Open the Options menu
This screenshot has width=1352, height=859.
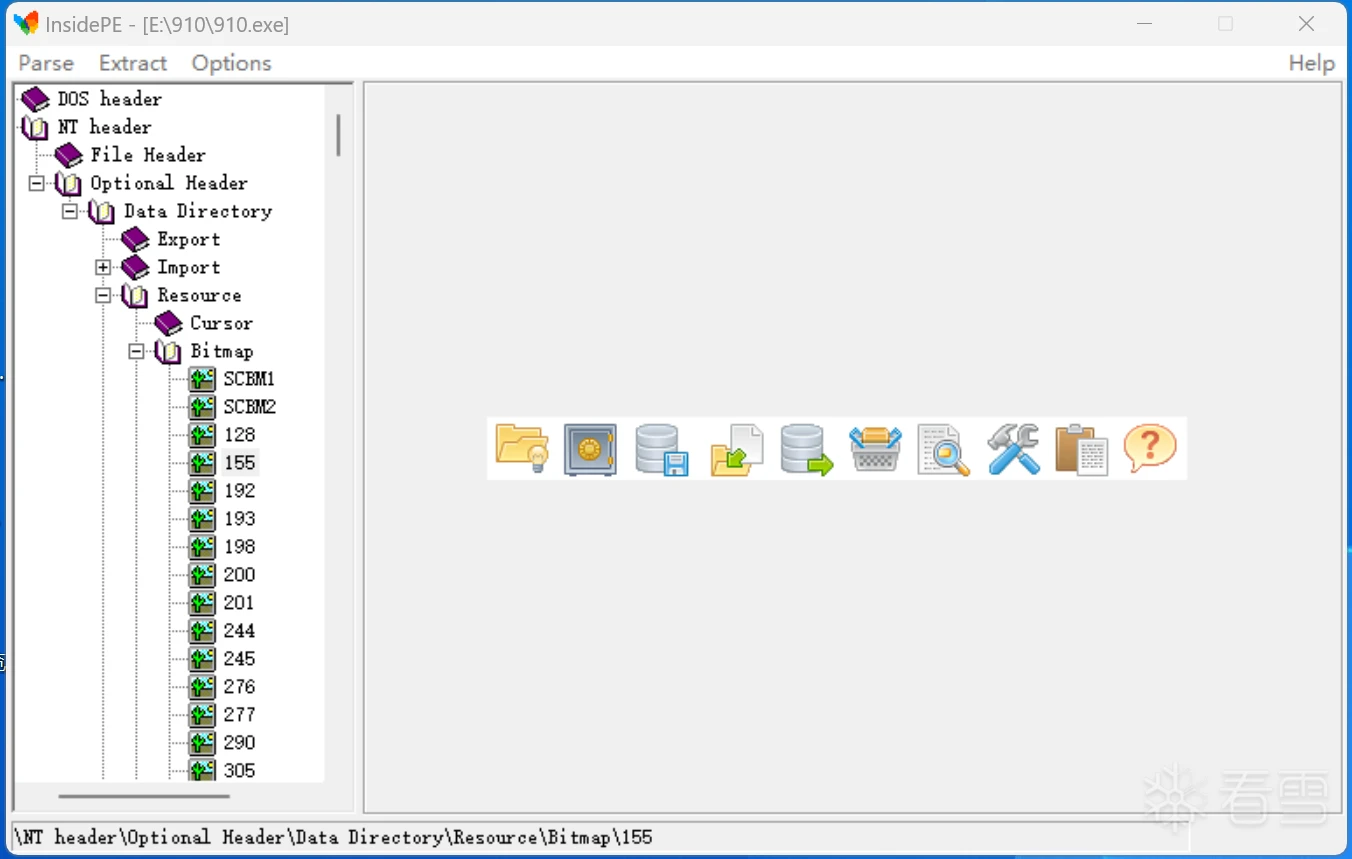231,63
